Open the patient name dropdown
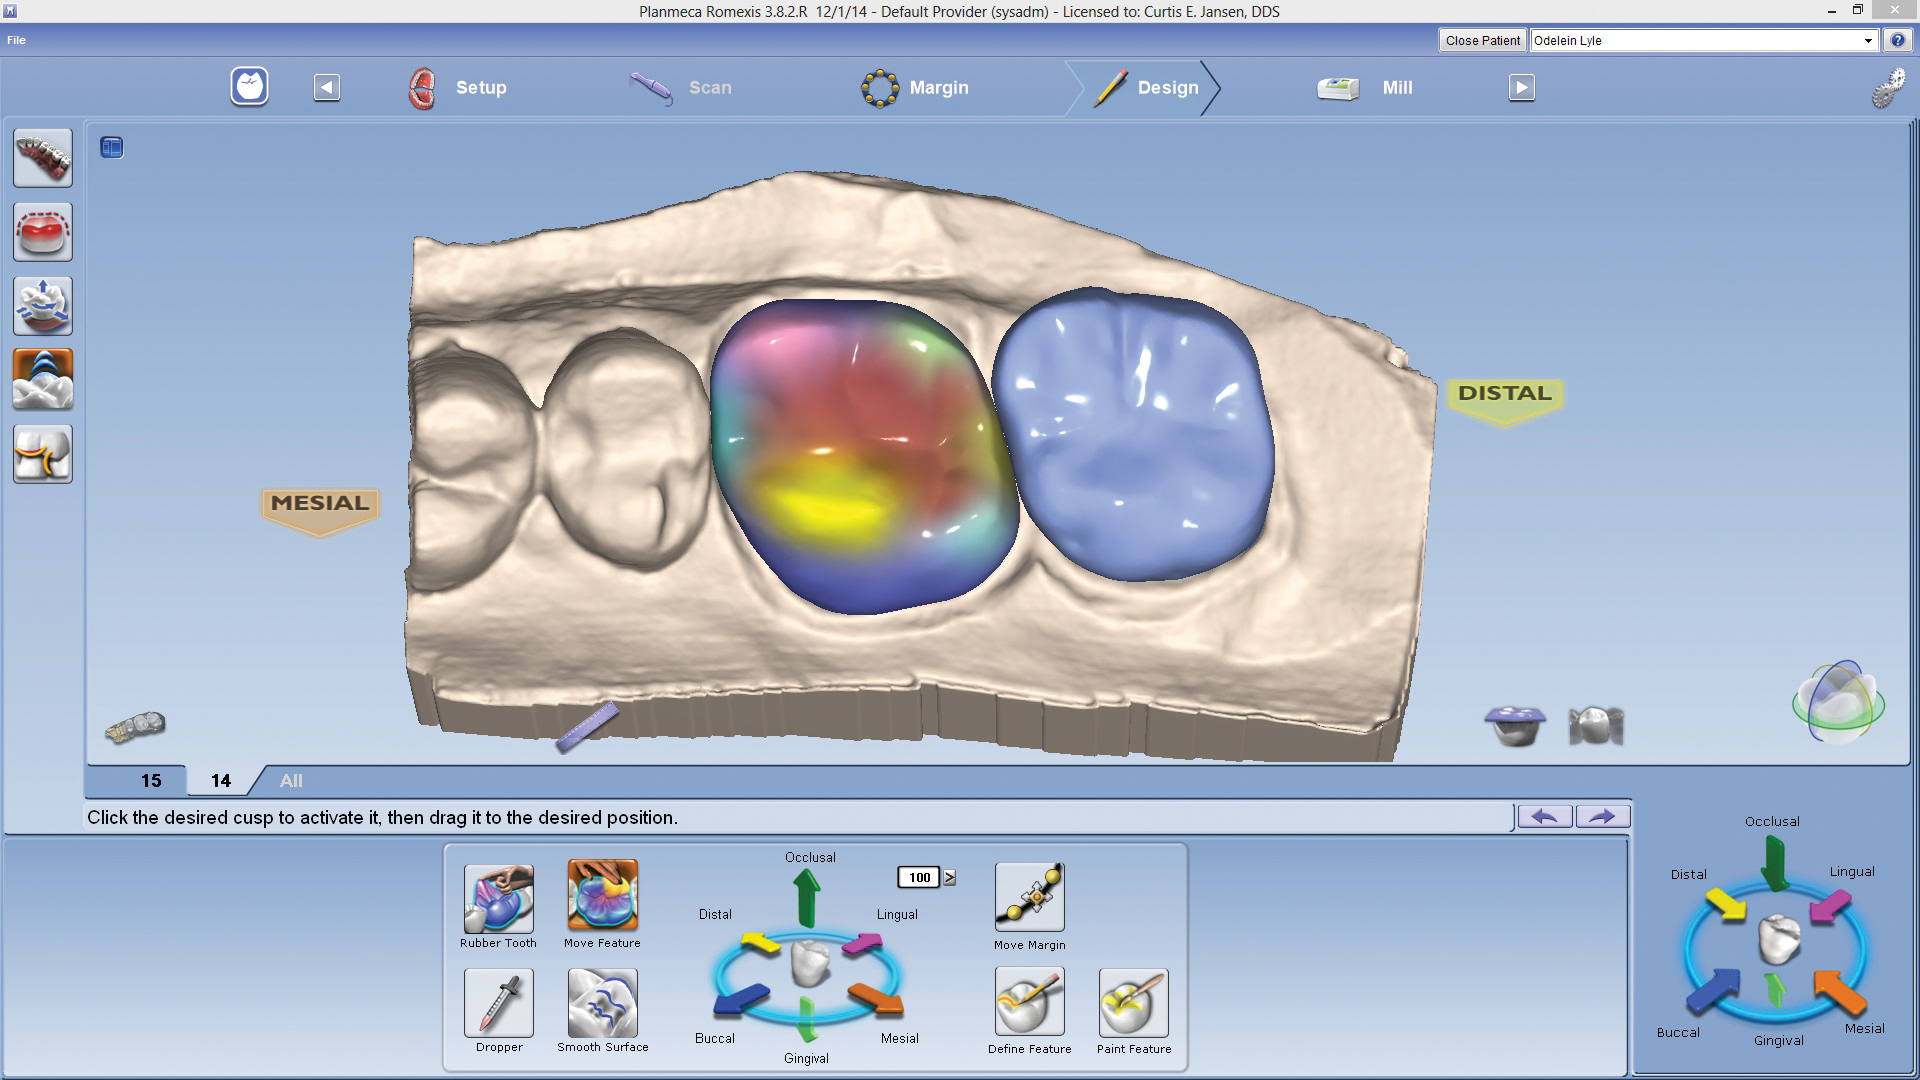Image resolution: width=1920 pixels, height=1080 pixels. (x=1867, y=41)
